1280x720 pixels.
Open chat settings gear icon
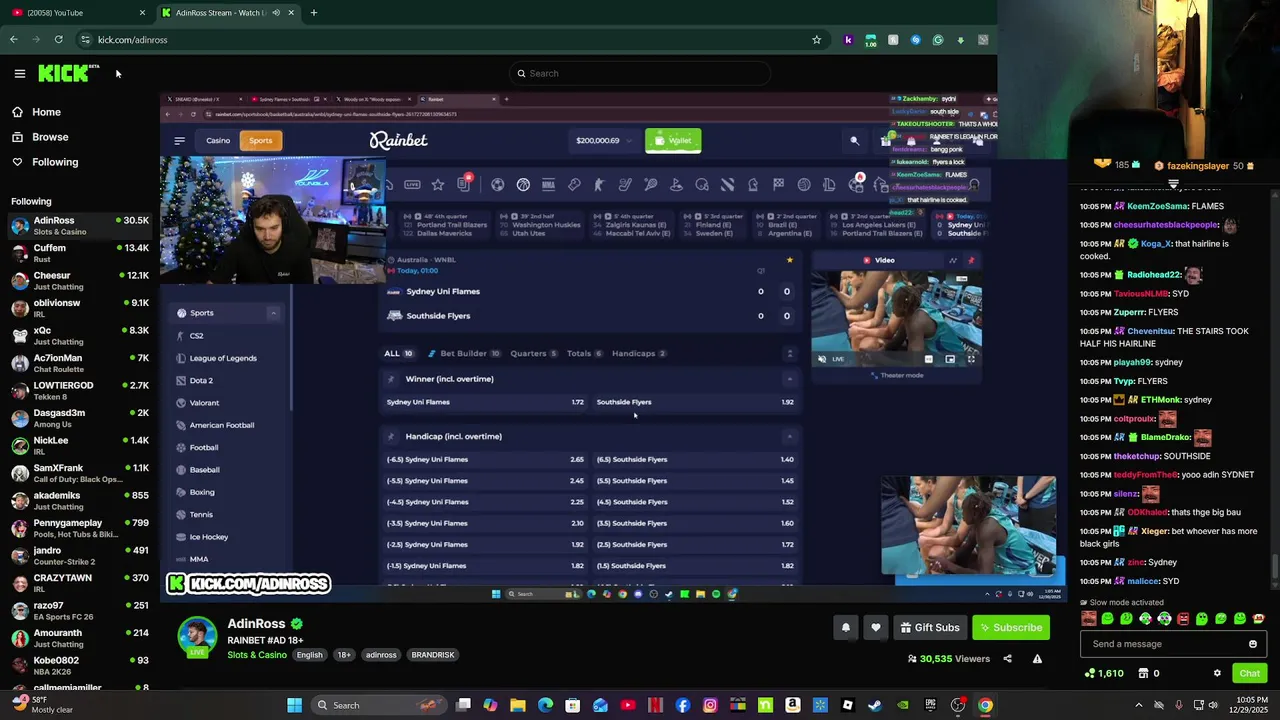(1217, 674)
